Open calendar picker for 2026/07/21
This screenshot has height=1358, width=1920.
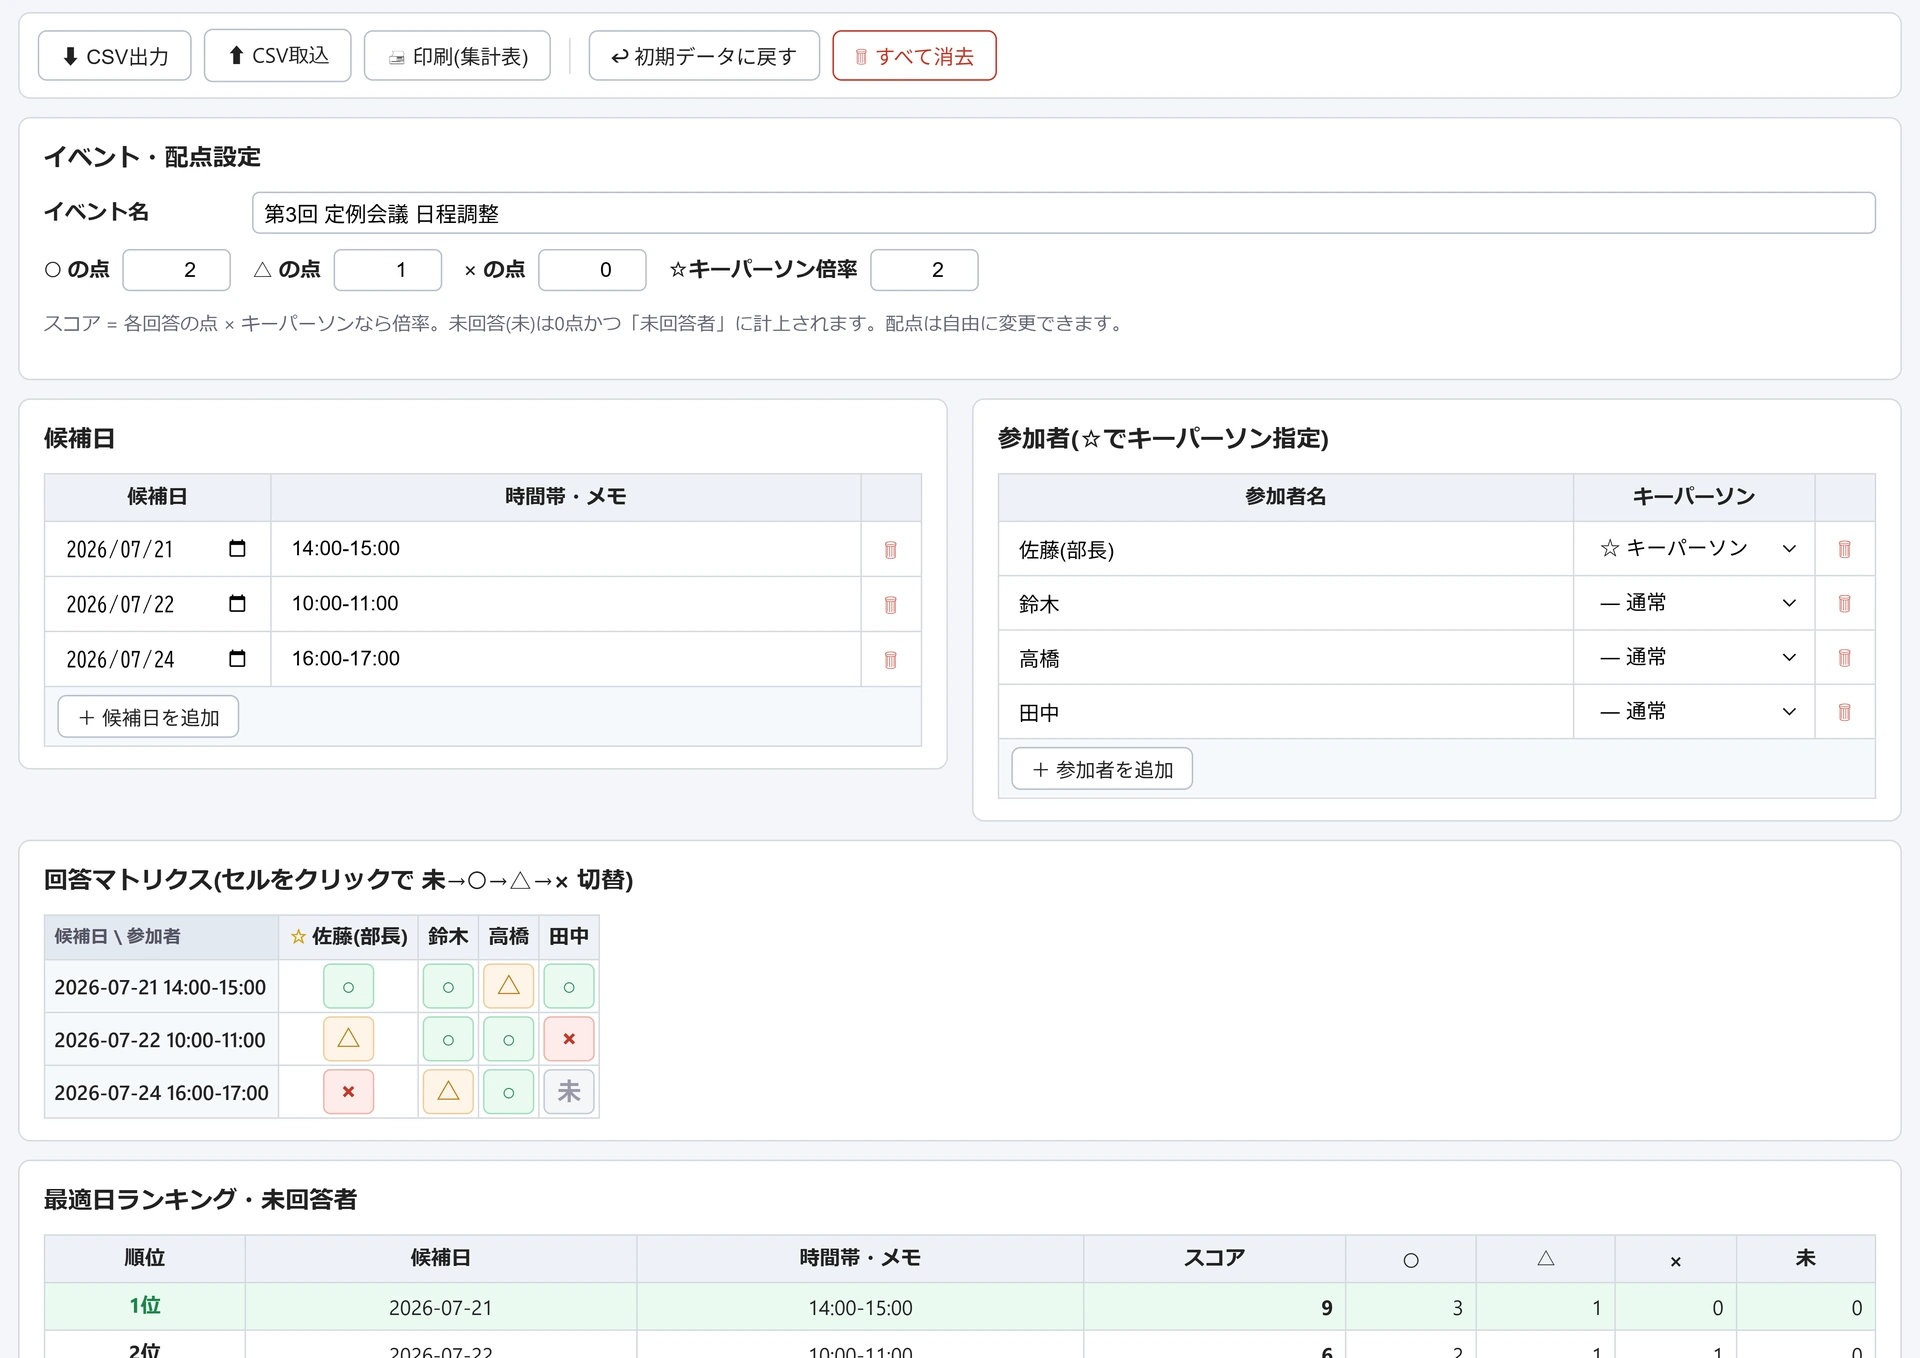[237, 548]
